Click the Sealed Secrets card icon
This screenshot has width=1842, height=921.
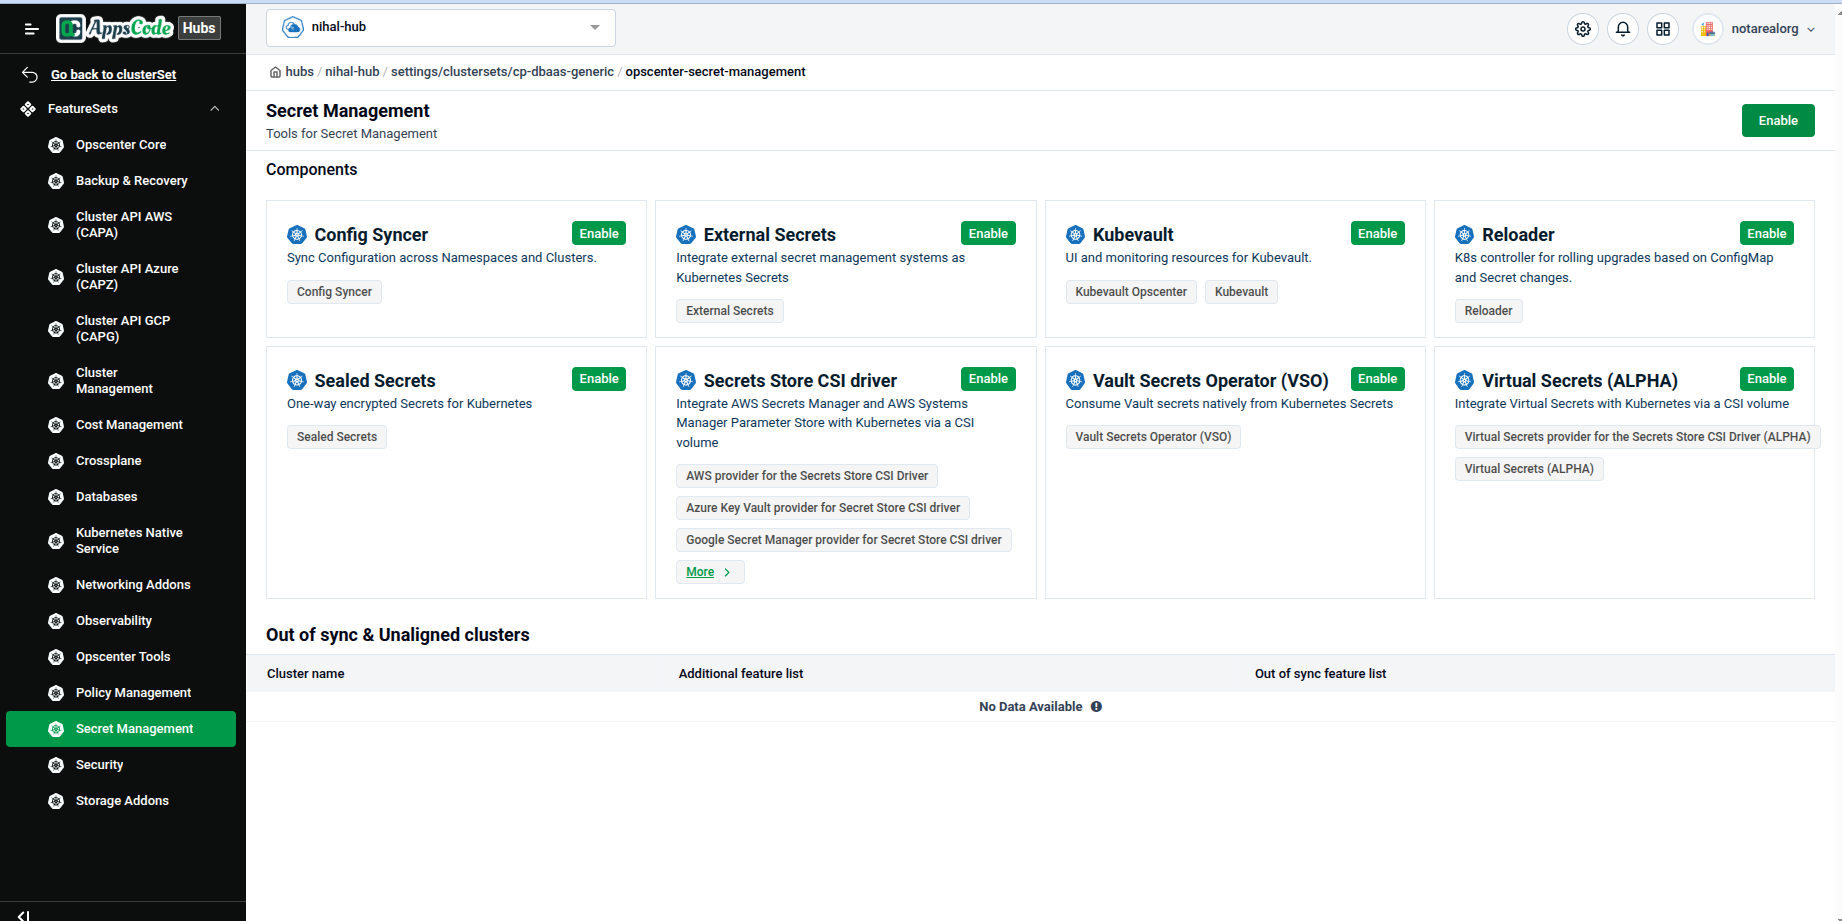[x=297, y=380]
